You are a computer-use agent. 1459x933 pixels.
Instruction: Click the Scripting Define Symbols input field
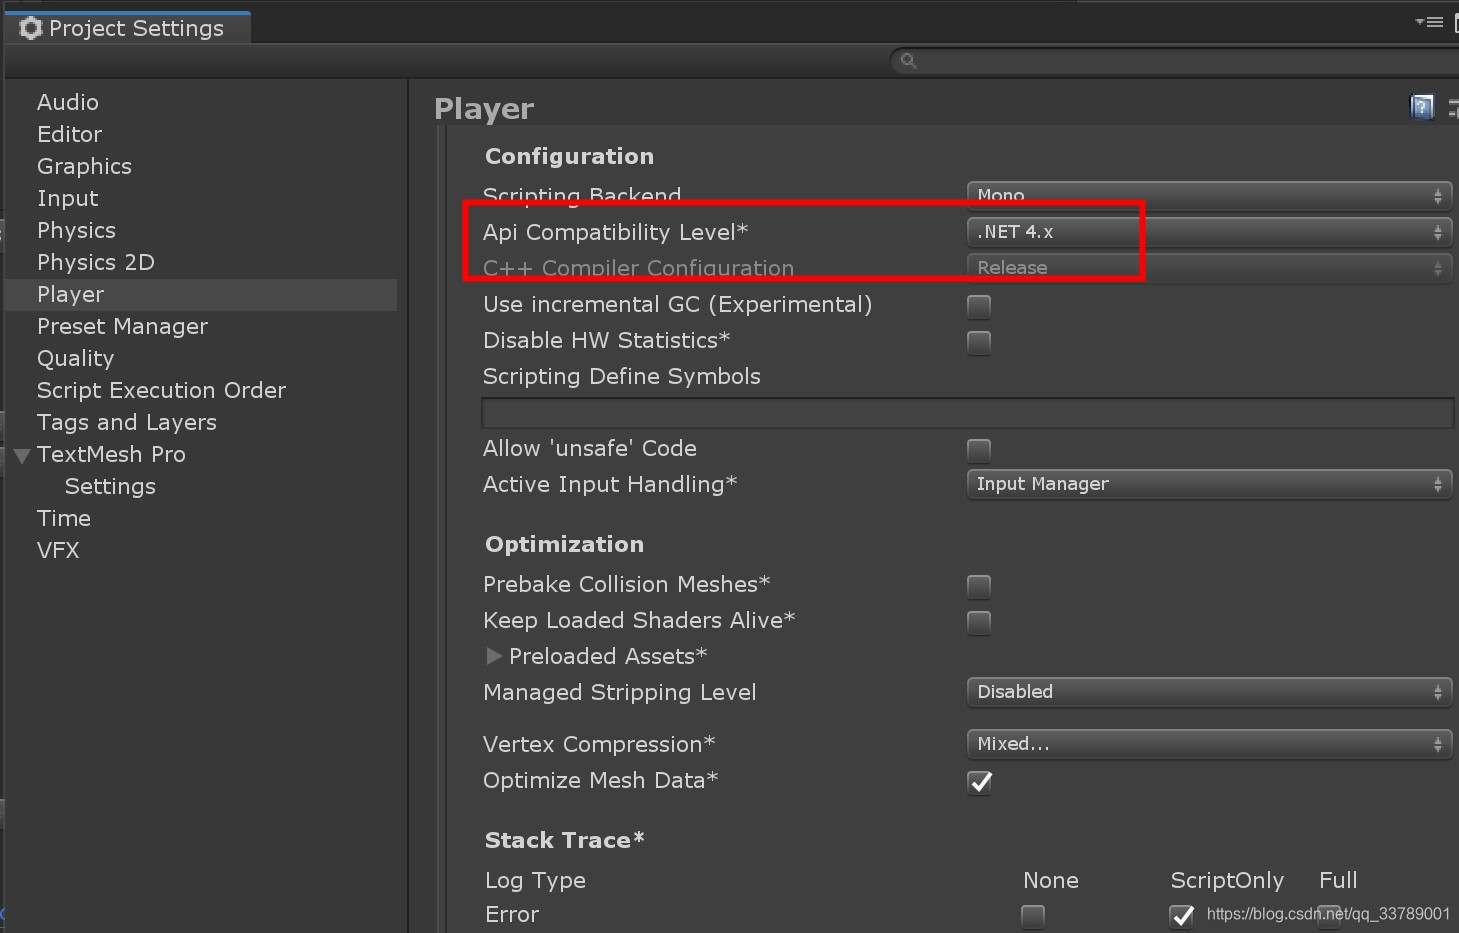[x=966, y=412]
